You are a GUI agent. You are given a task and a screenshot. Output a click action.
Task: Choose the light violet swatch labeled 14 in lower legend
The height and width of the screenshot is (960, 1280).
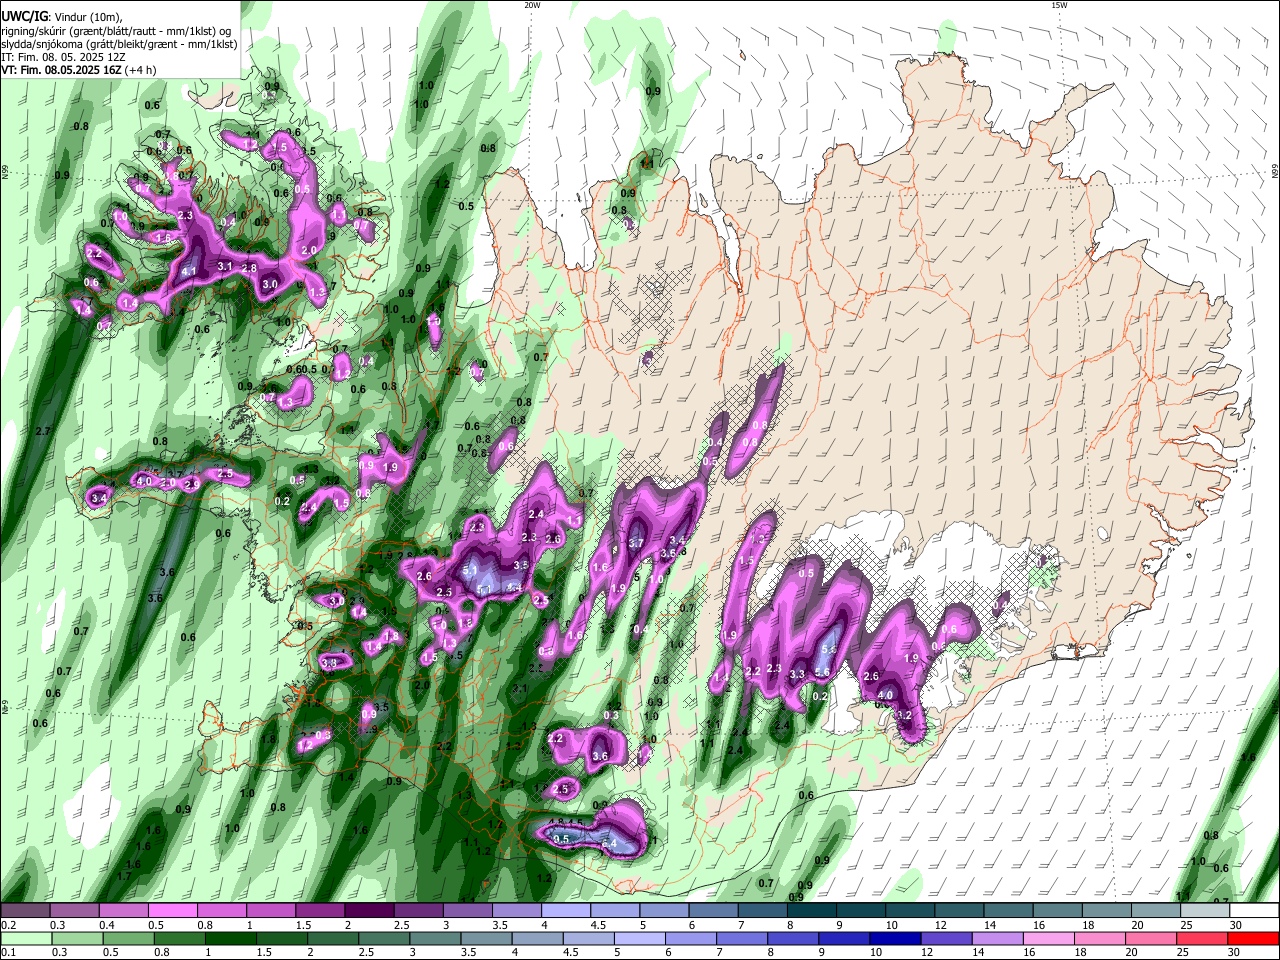[x=998, y=938]
